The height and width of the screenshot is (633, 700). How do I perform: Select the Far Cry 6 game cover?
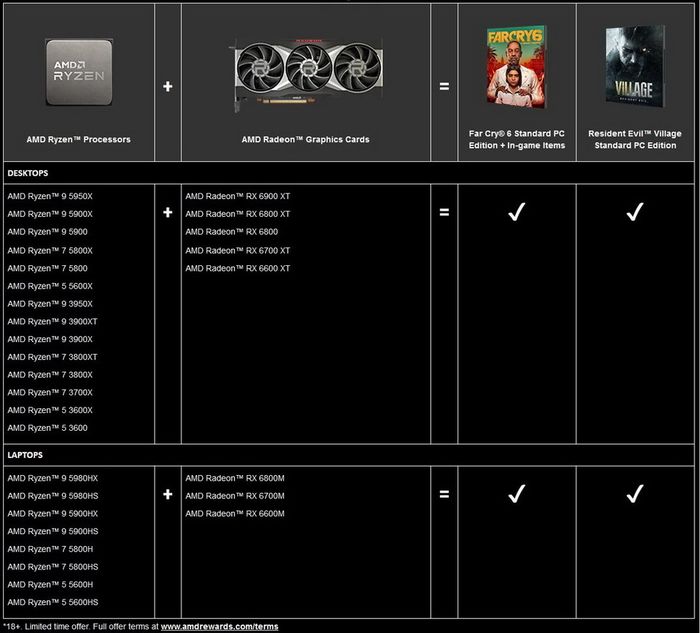tap(516, 67)
